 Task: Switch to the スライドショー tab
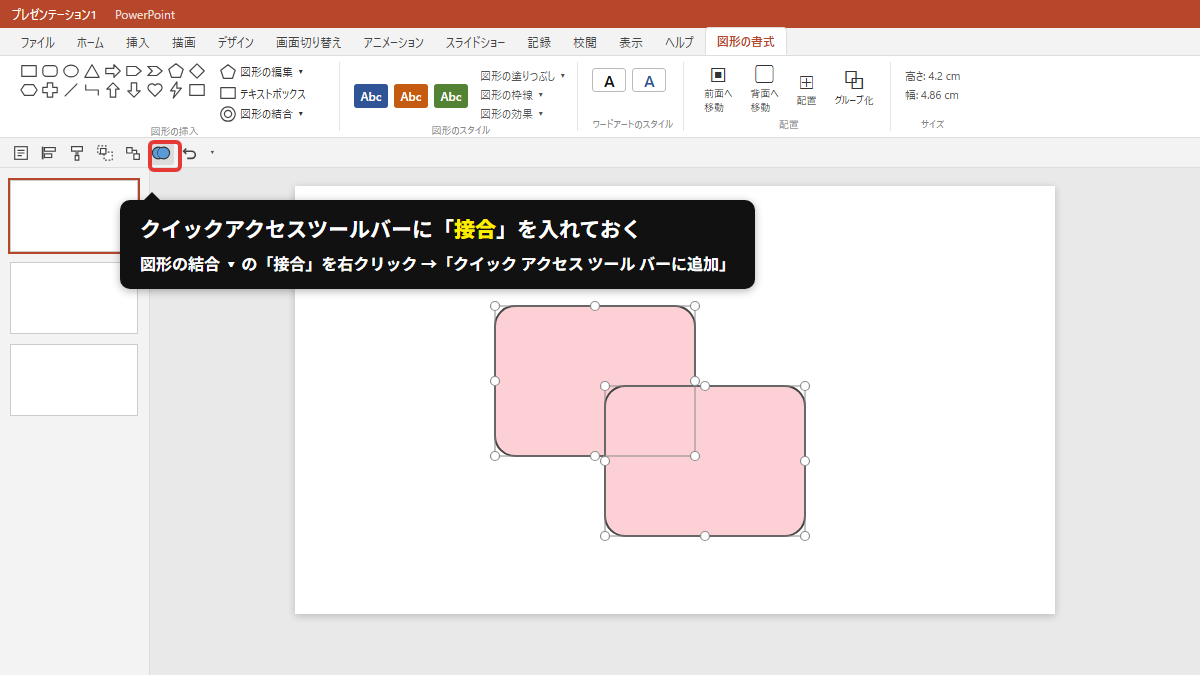tap(476, 42)
